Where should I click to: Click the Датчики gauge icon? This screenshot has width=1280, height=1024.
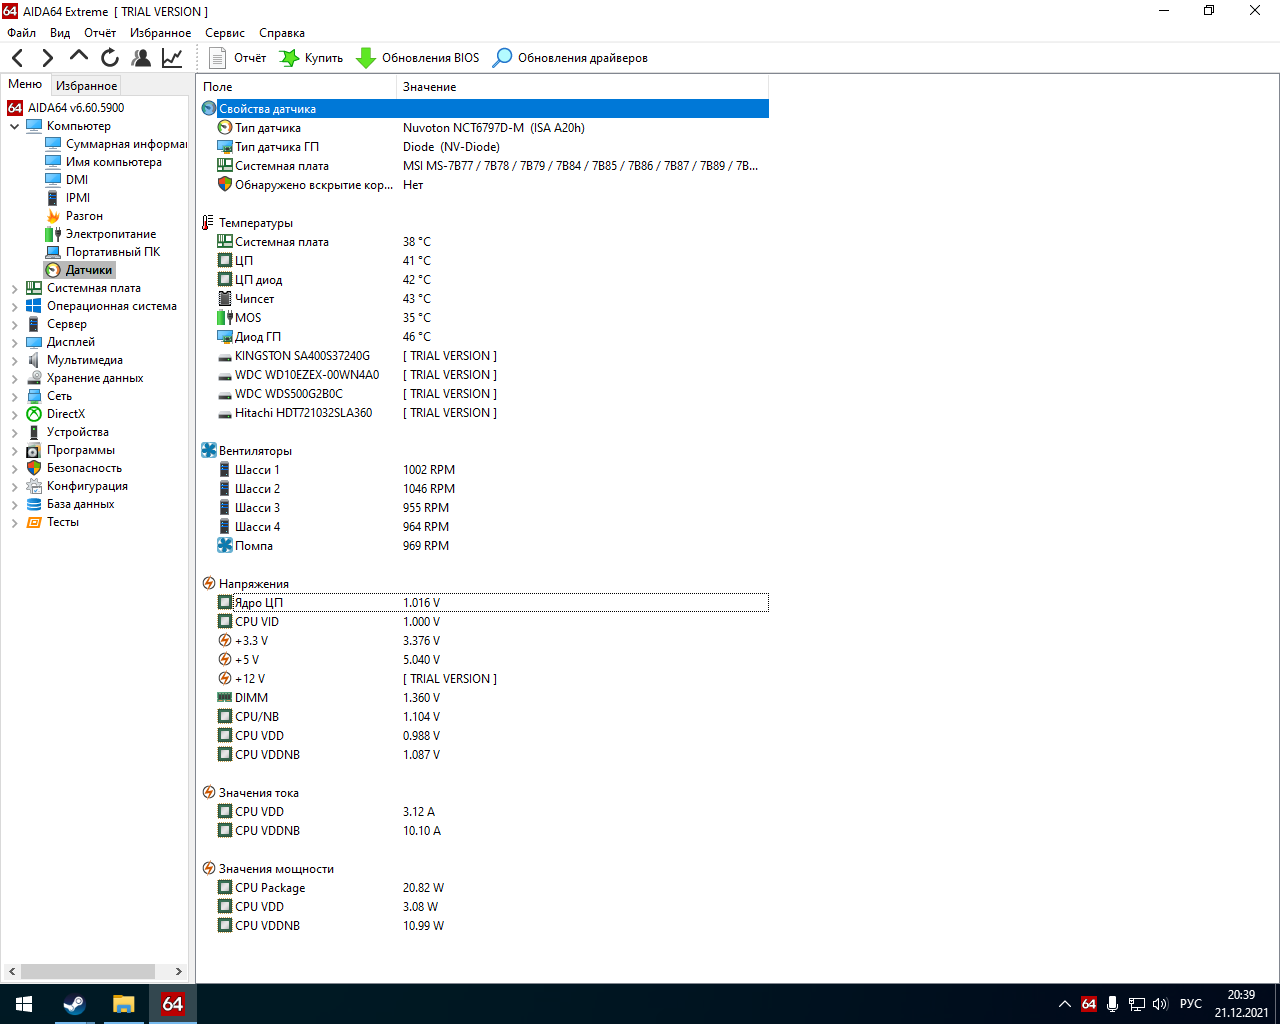[x=53, y=270]
